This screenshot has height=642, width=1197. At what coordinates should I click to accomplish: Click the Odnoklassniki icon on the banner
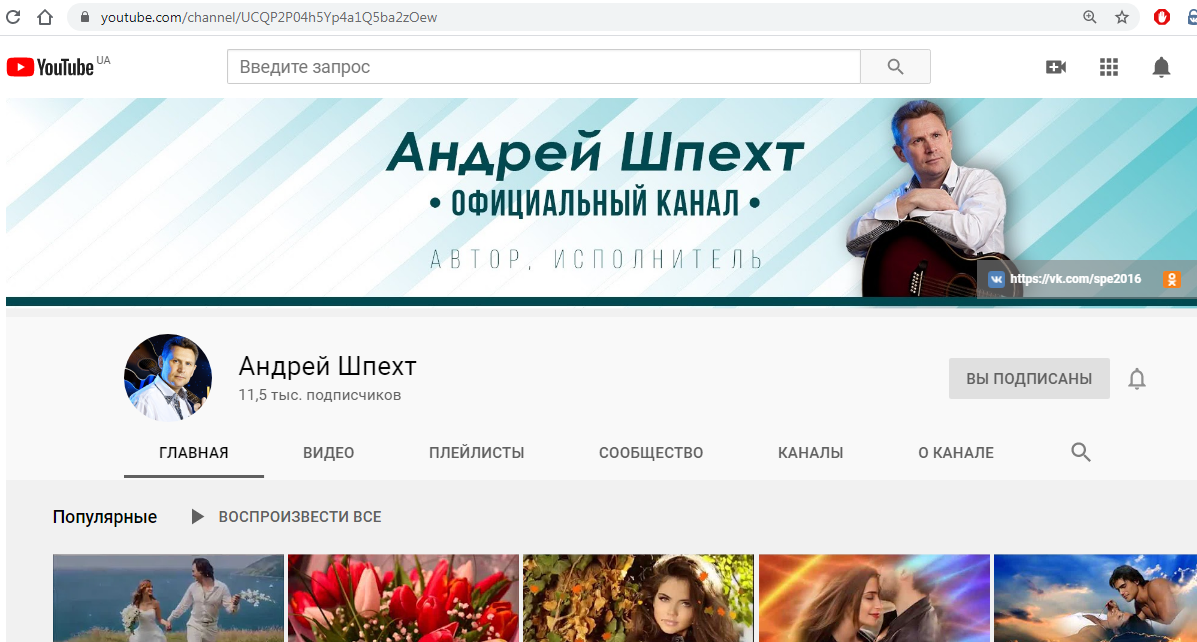1172,279
